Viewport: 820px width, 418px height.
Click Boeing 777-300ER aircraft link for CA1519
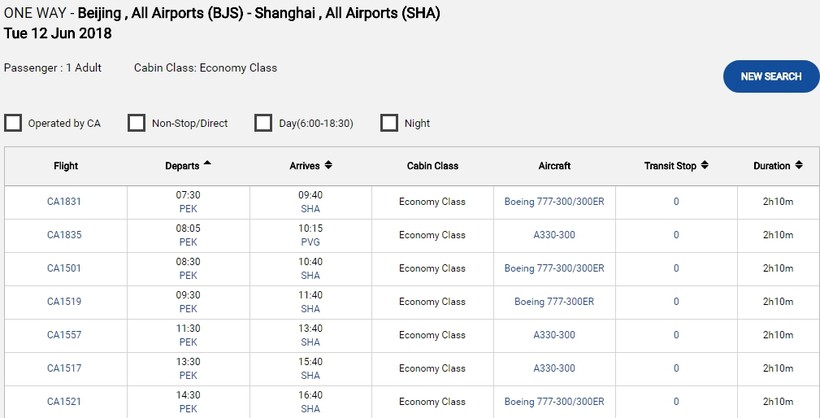[x=554, y=301]
